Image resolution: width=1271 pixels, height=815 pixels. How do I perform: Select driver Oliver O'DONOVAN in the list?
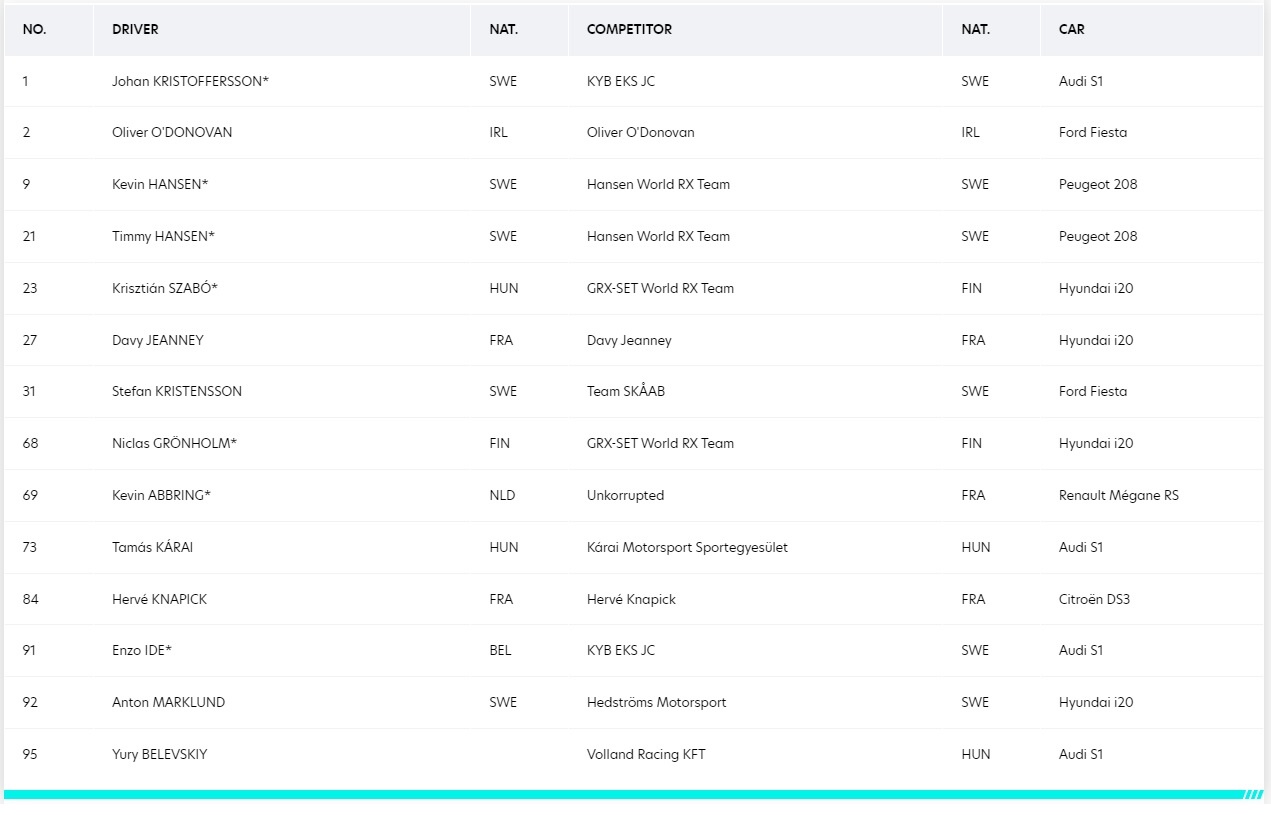coord(172,132)
